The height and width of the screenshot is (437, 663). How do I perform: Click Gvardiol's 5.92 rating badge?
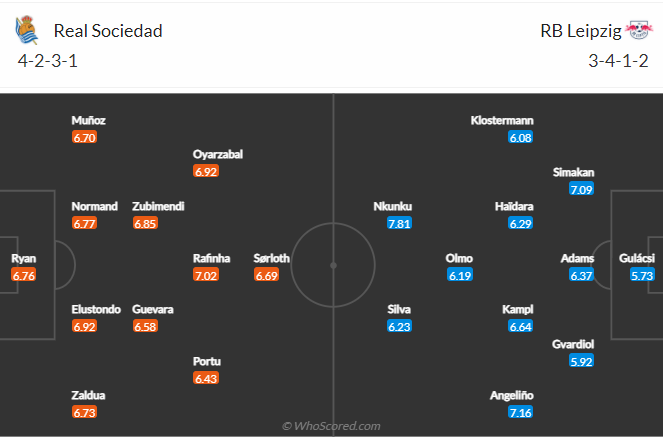[x=581, y=361]
